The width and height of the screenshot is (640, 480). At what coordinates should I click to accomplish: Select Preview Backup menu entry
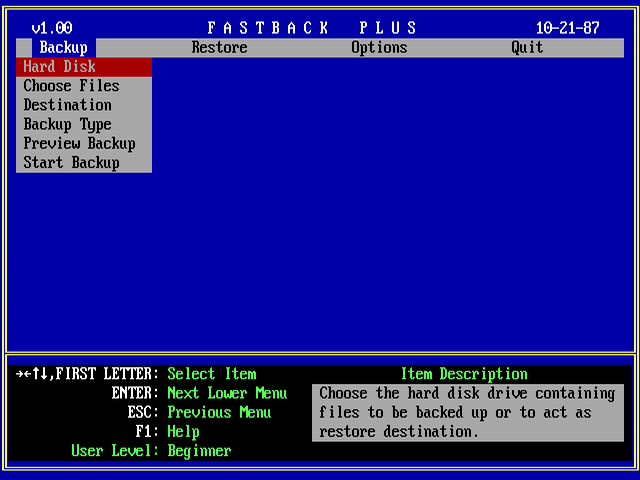[x=84, y=144]
